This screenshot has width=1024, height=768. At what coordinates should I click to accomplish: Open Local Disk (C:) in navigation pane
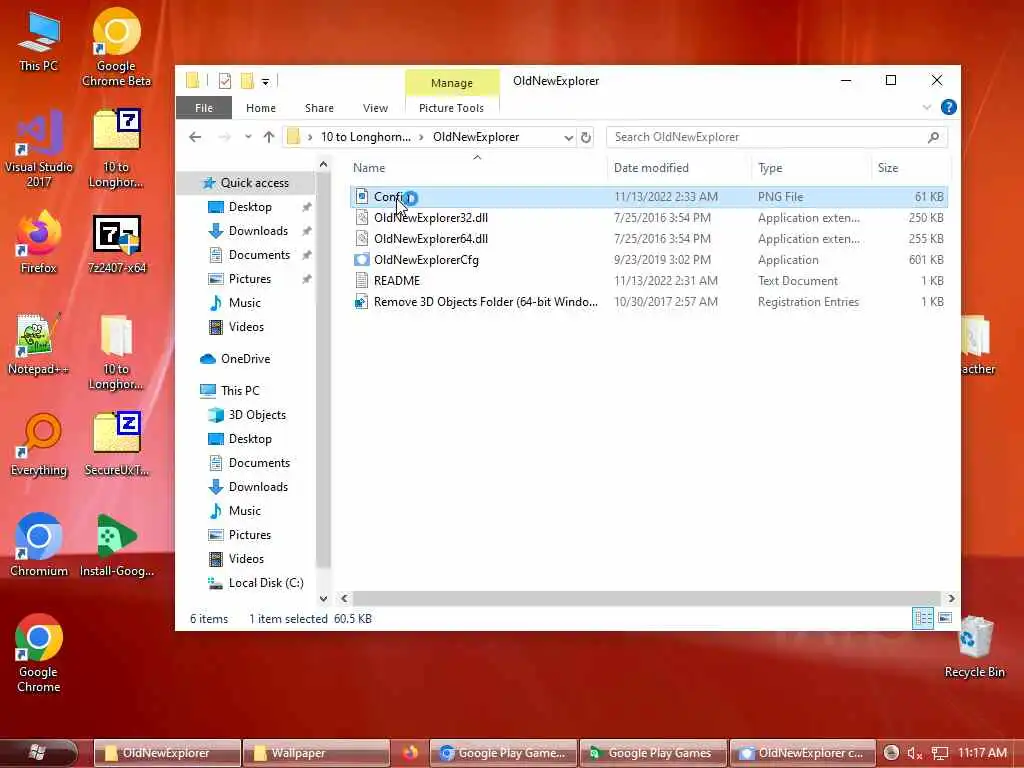click(256, 583)
